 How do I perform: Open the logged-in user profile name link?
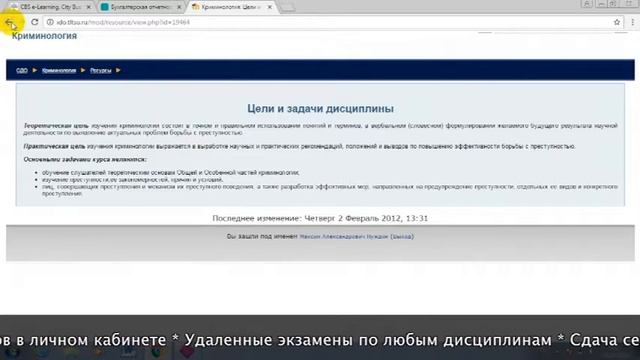[344, 236]
